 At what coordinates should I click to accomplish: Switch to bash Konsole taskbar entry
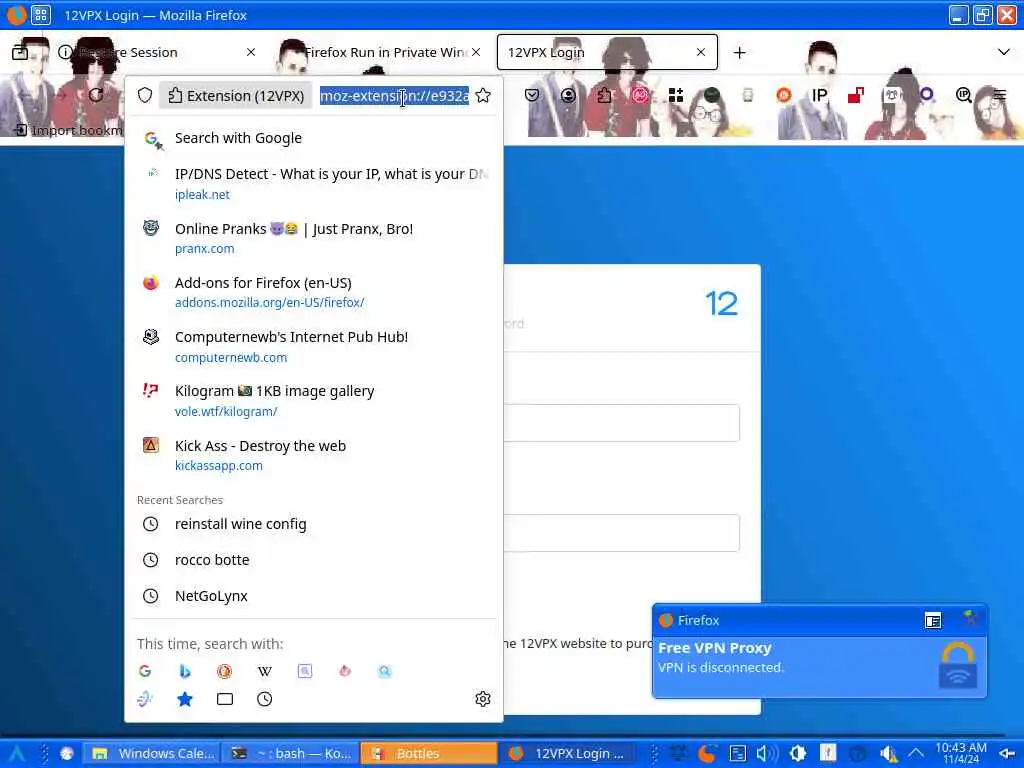[291, 754]
